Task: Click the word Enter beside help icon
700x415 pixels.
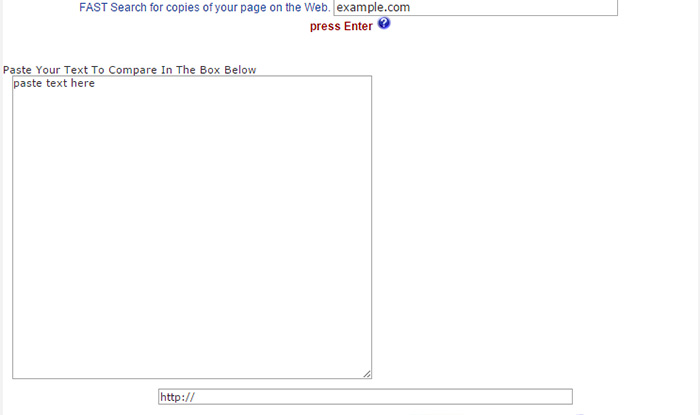Action: (x=358, y=26)
